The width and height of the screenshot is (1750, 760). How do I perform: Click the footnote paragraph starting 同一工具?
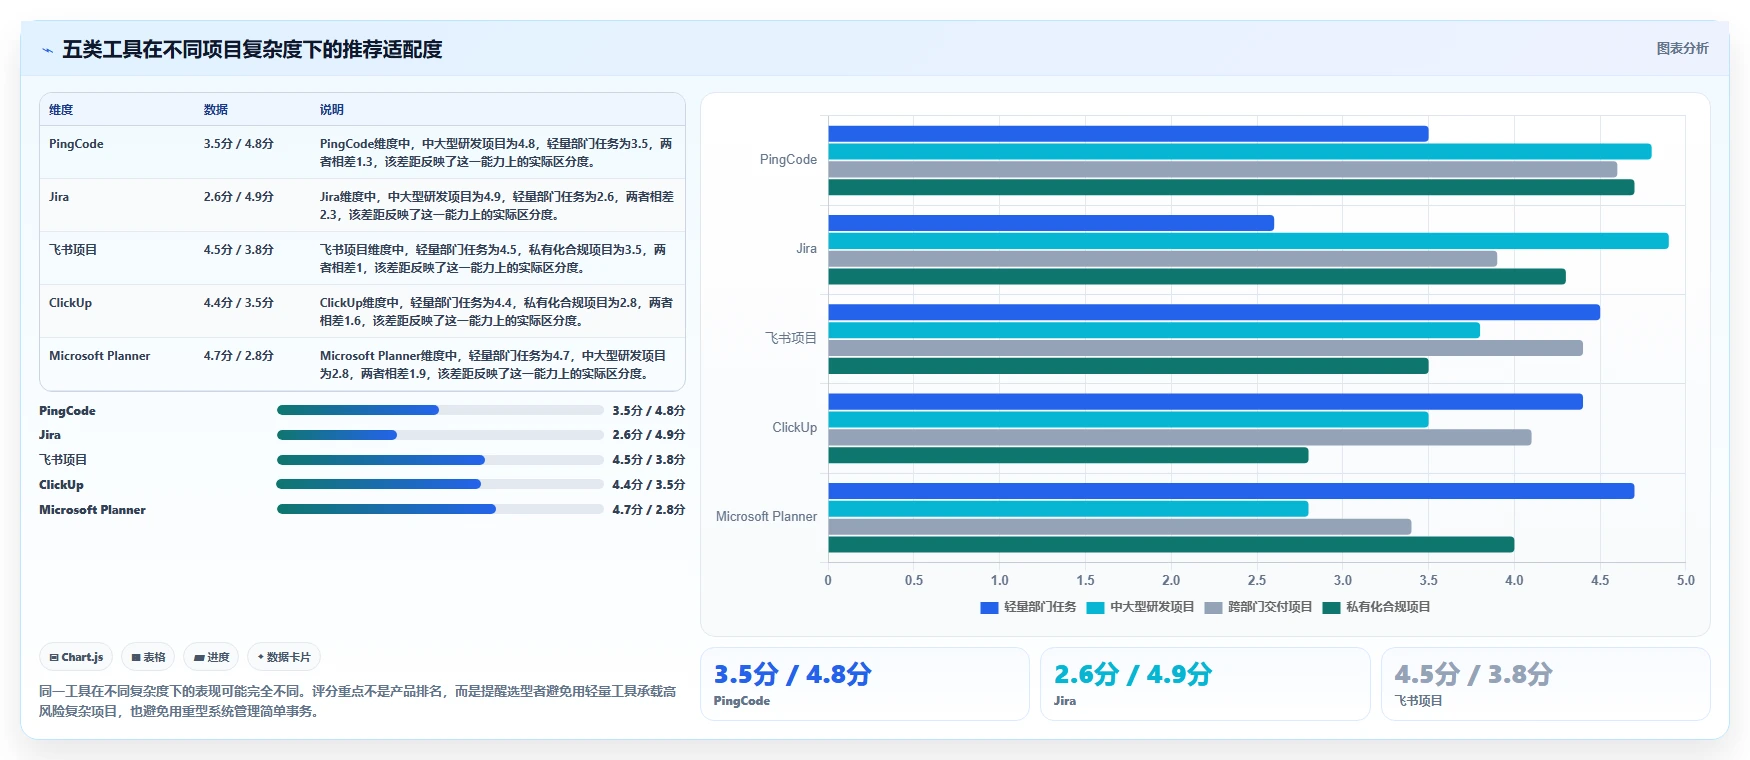point(358,701)
